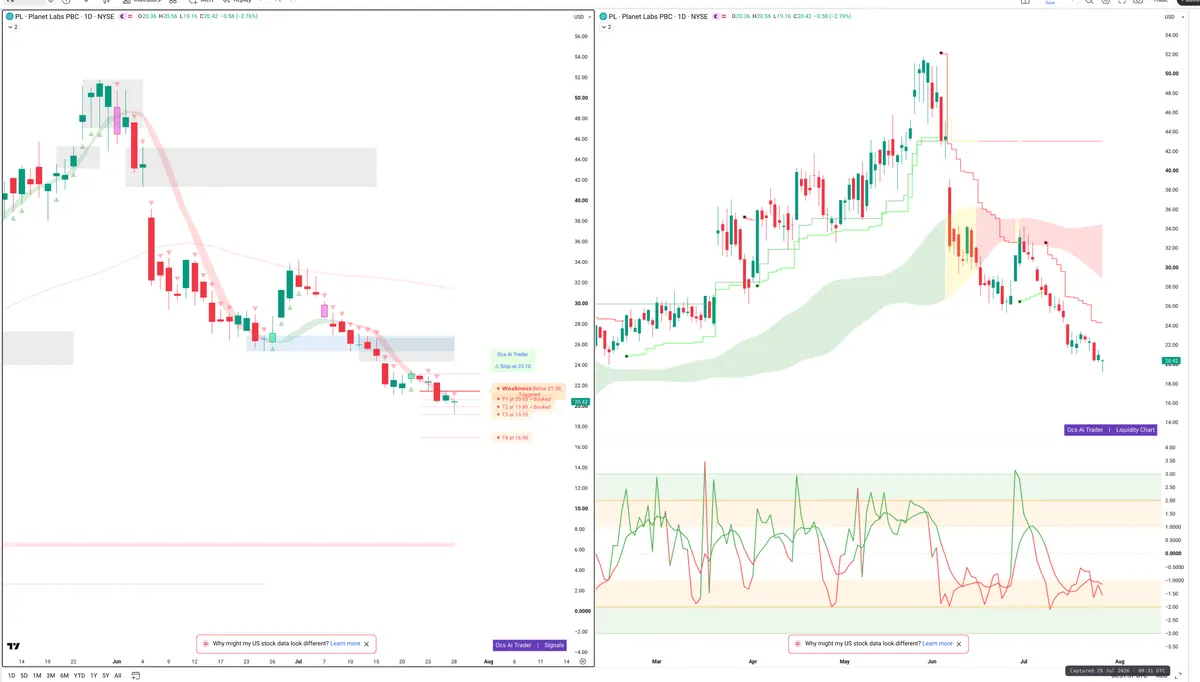Screen dimensions: 1200x682
Task: Click the 56.00 value on left price axis
Action: point(581,37)
